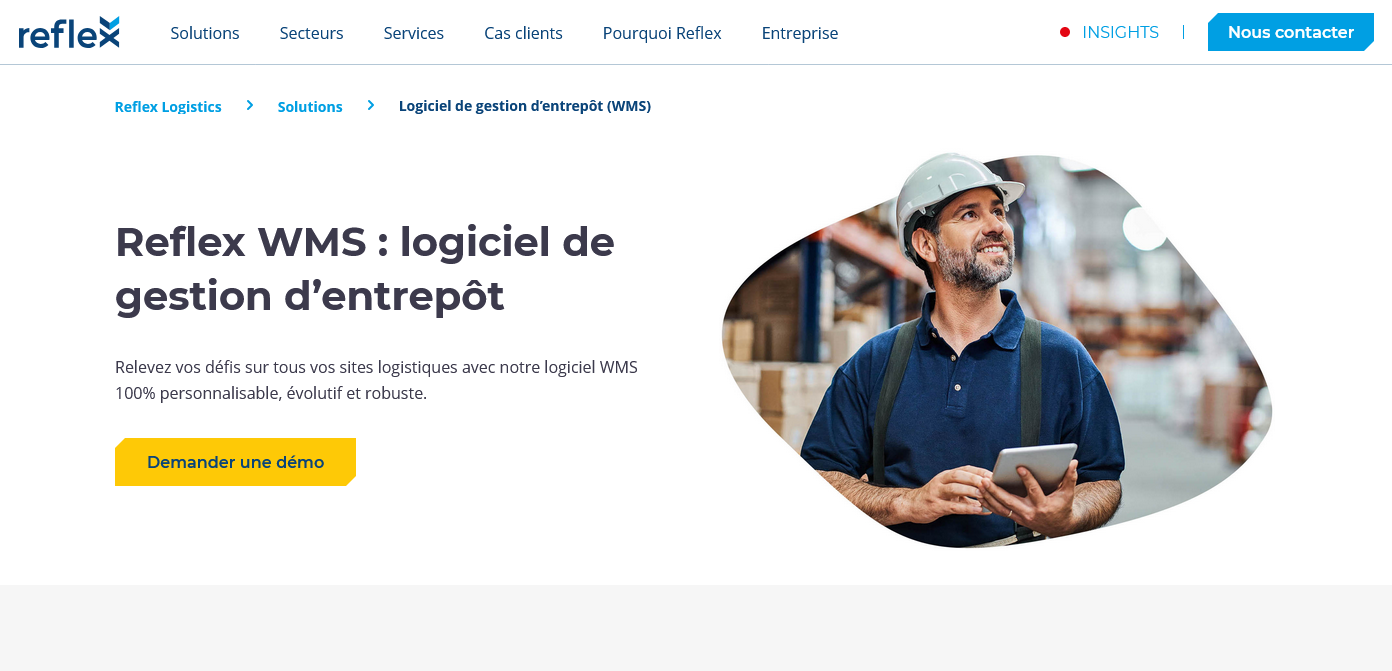This screenshot has height=671, width=1392.
Task: Click the warehouse worker hero image
Action: pyautogui.click(x=996, y=350)
